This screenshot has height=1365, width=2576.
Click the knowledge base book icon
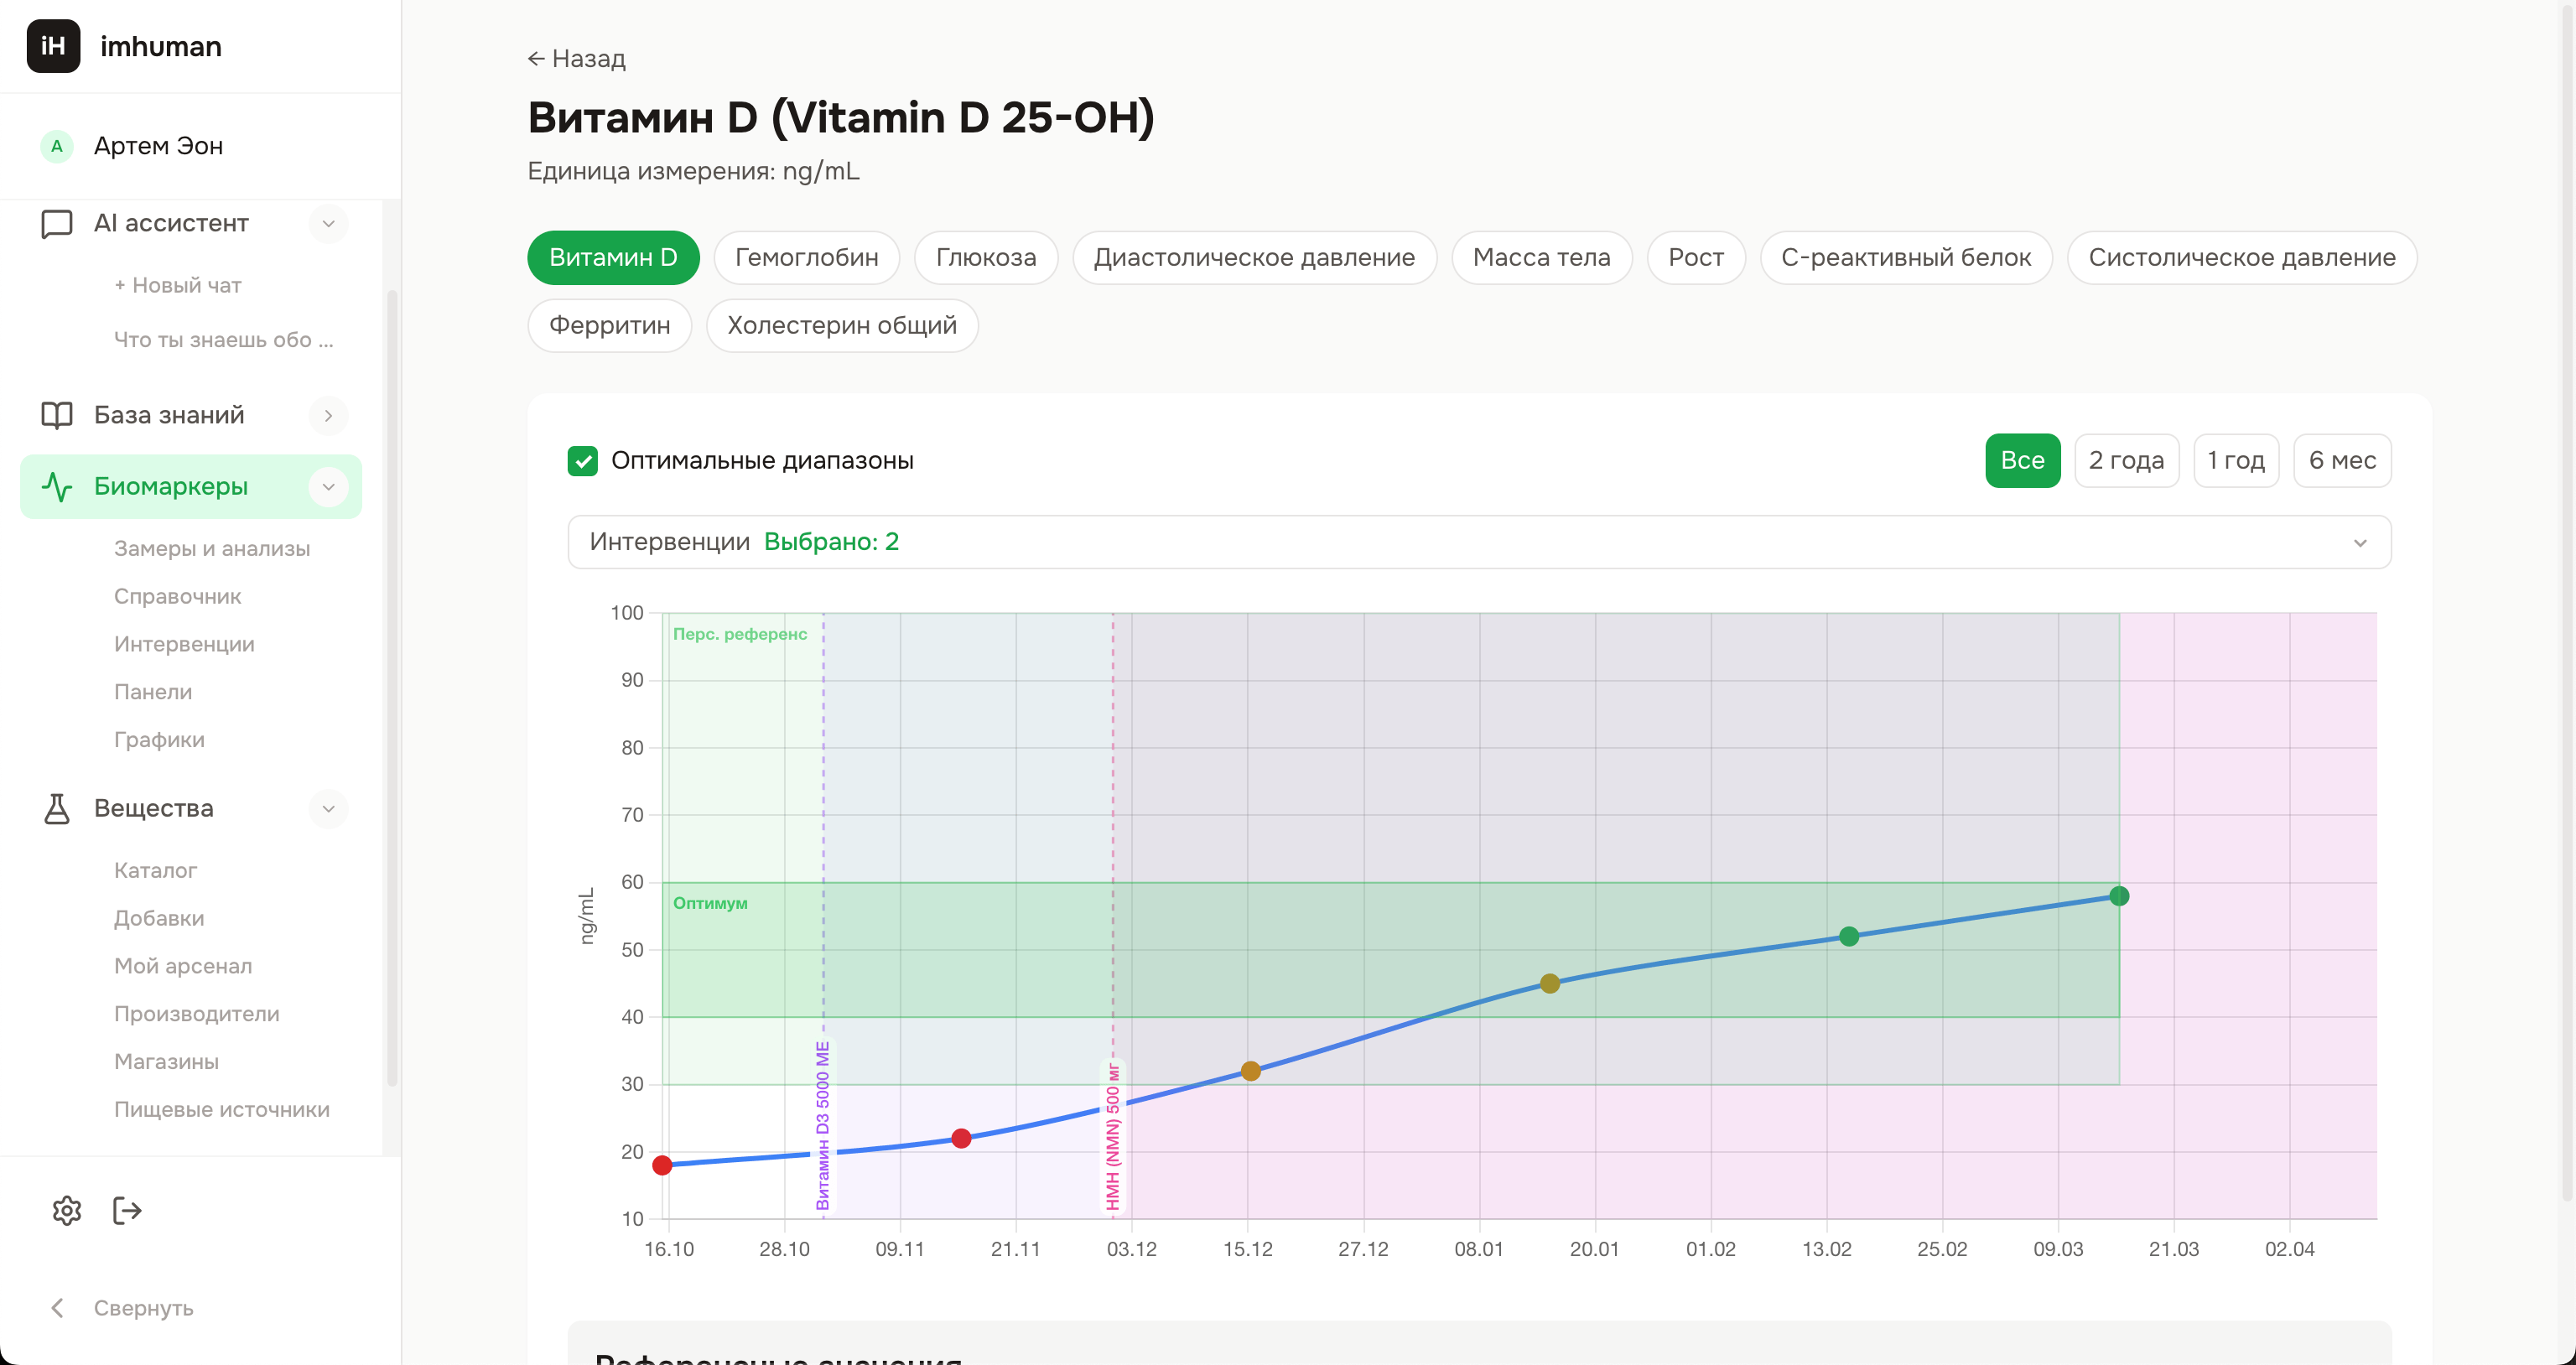57,415
